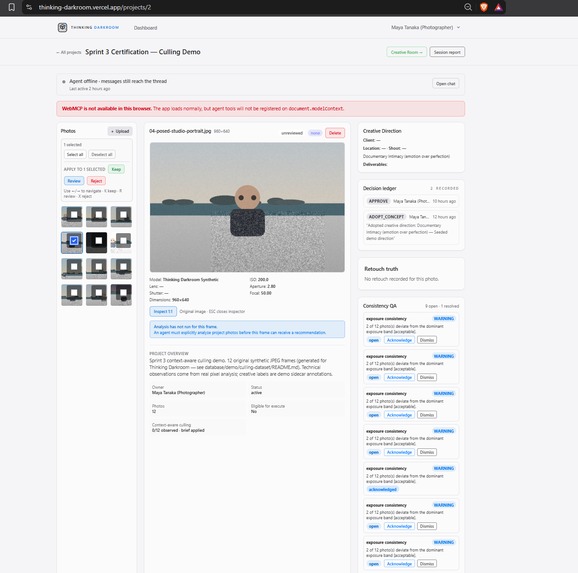Tick checkbox on second photo in top row
This screenshot has width=578, height=573.
pyautogui.click(x=98, y=214)
